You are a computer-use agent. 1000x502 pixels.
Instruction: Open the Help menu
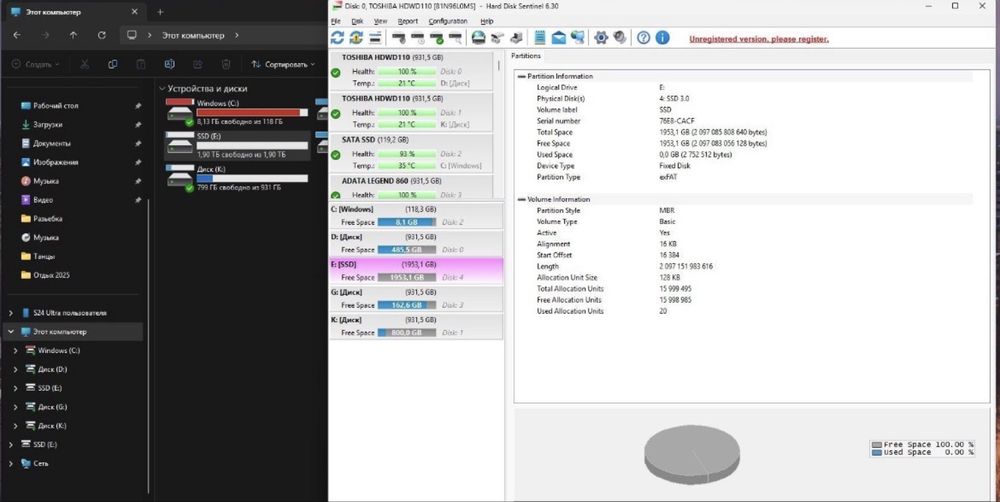487,21
